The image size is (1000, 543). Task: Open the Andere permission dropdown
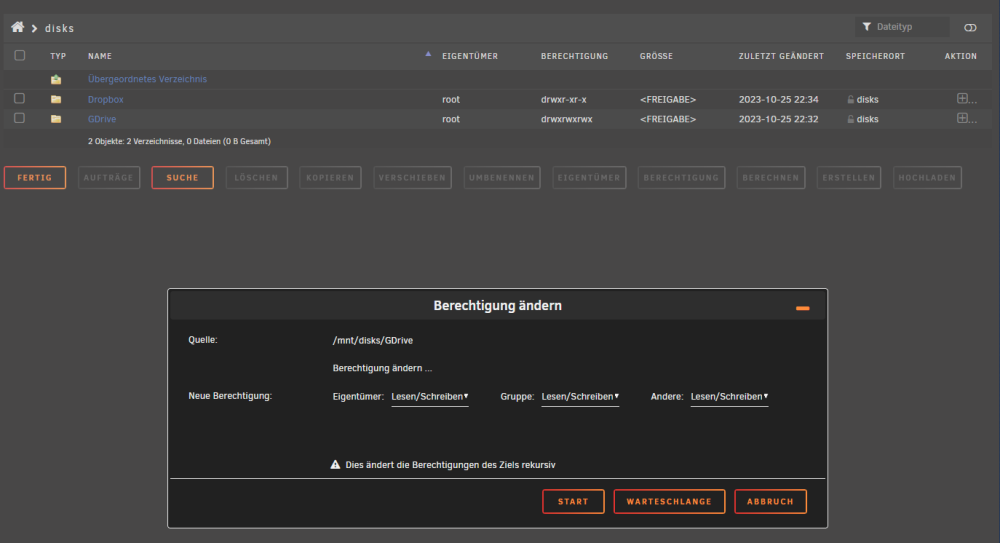[x=730, y=397]
